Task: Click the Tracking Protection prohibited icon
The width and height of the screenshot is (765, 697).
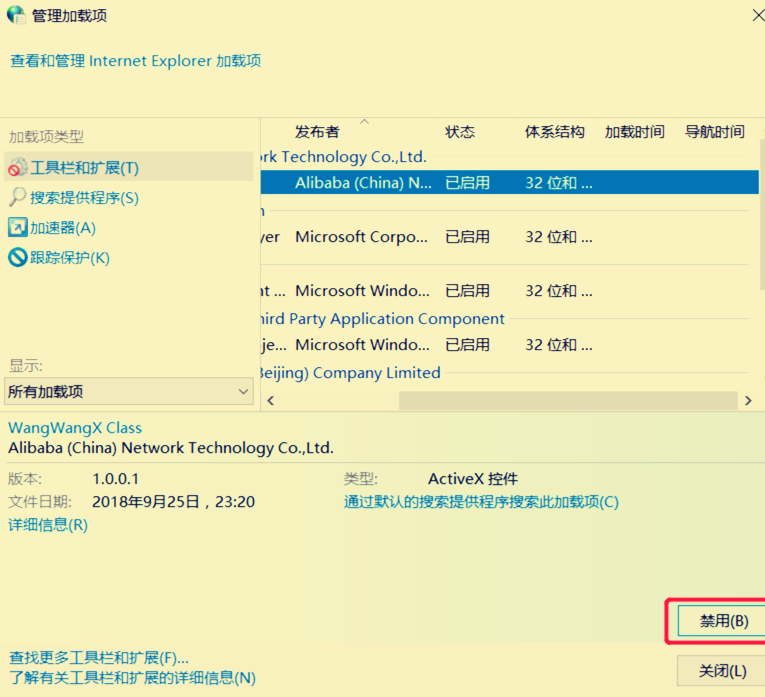Action: pyautogui.click(x=18, y=257)
